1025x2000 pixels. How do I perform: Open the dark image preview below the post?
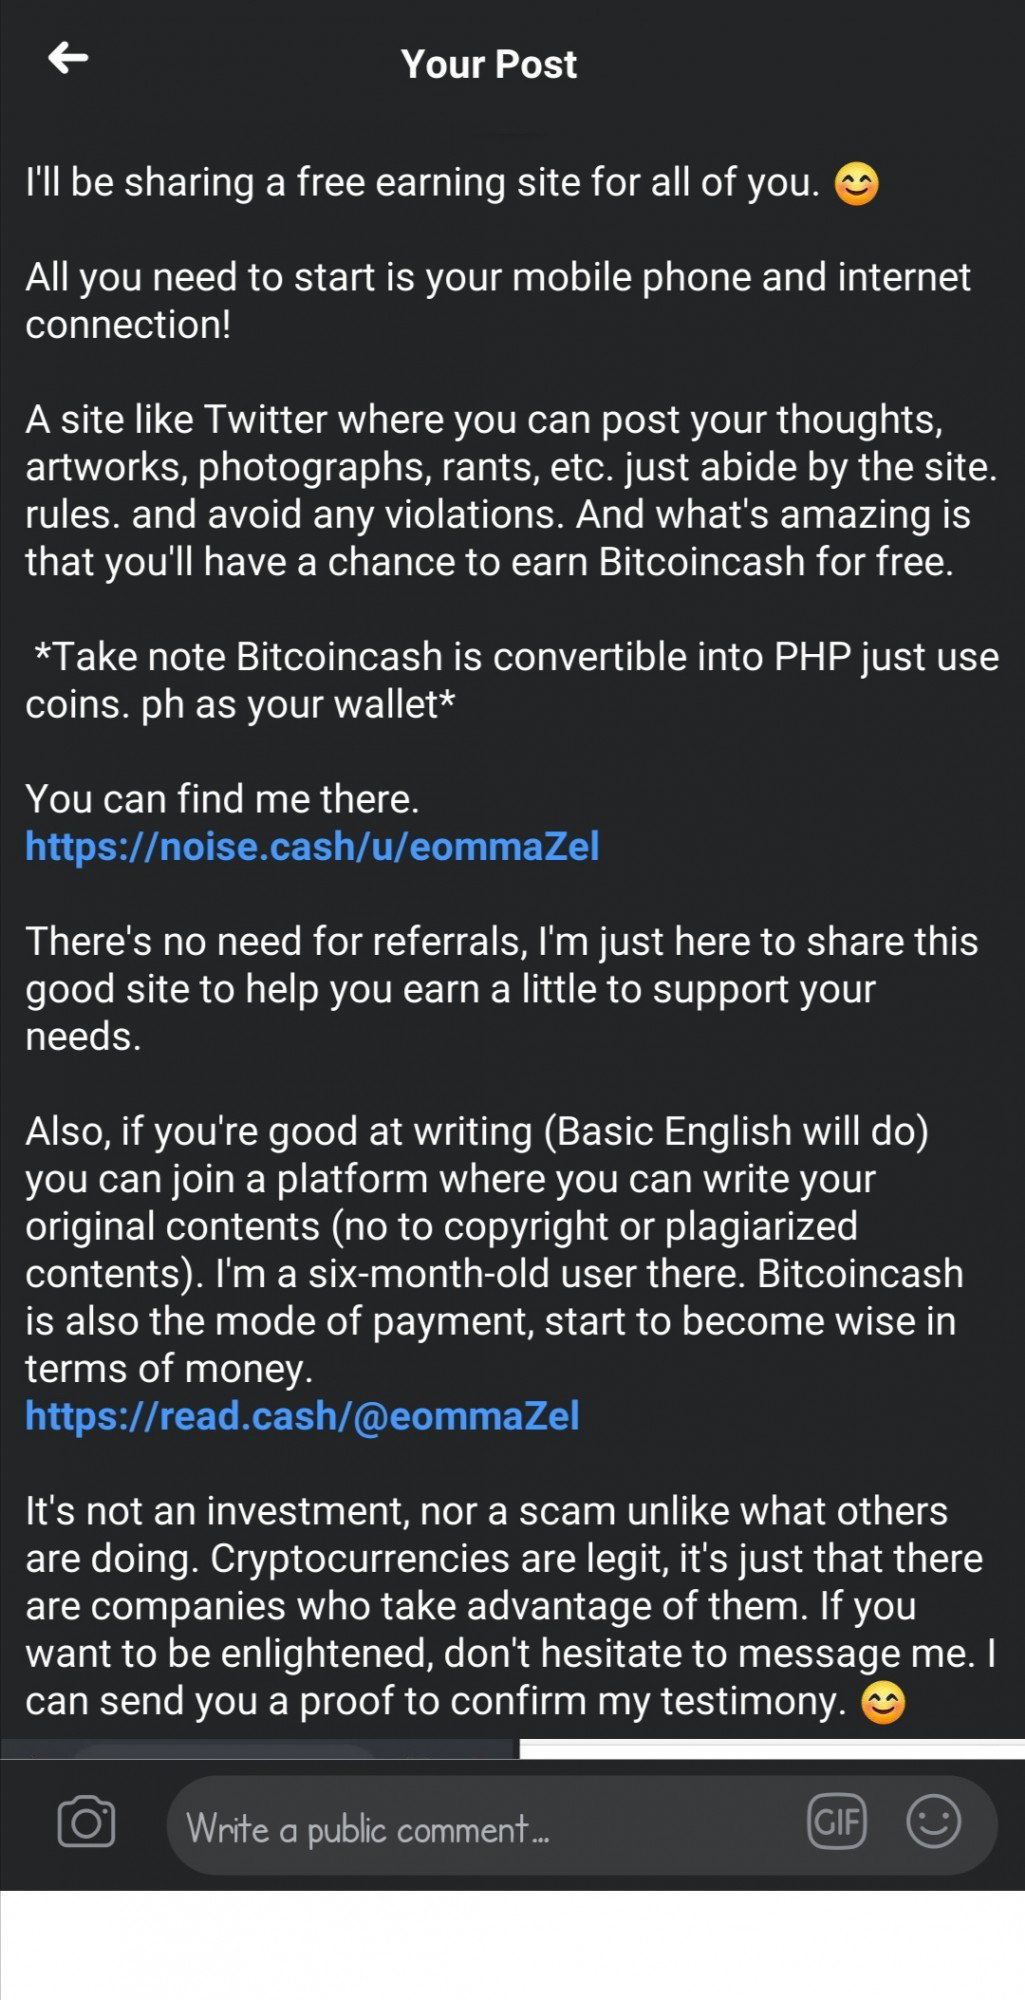(258, 1749)
